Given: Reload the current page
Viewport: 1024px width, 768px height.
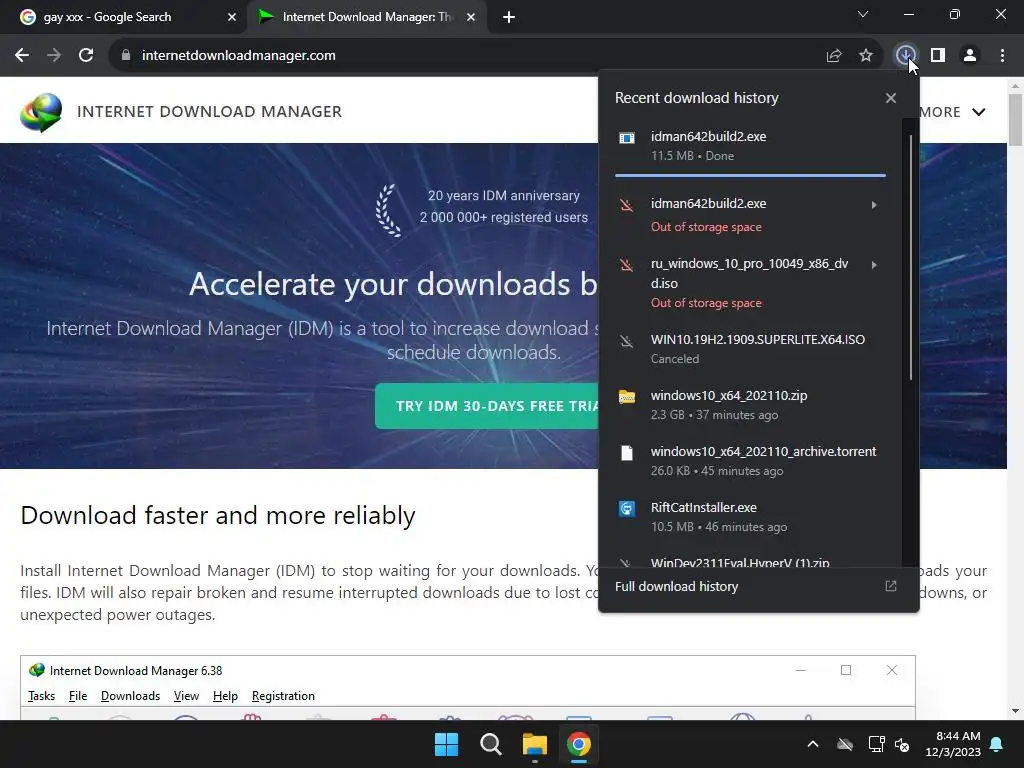Looking at the screenshot, I should [86, 56].
